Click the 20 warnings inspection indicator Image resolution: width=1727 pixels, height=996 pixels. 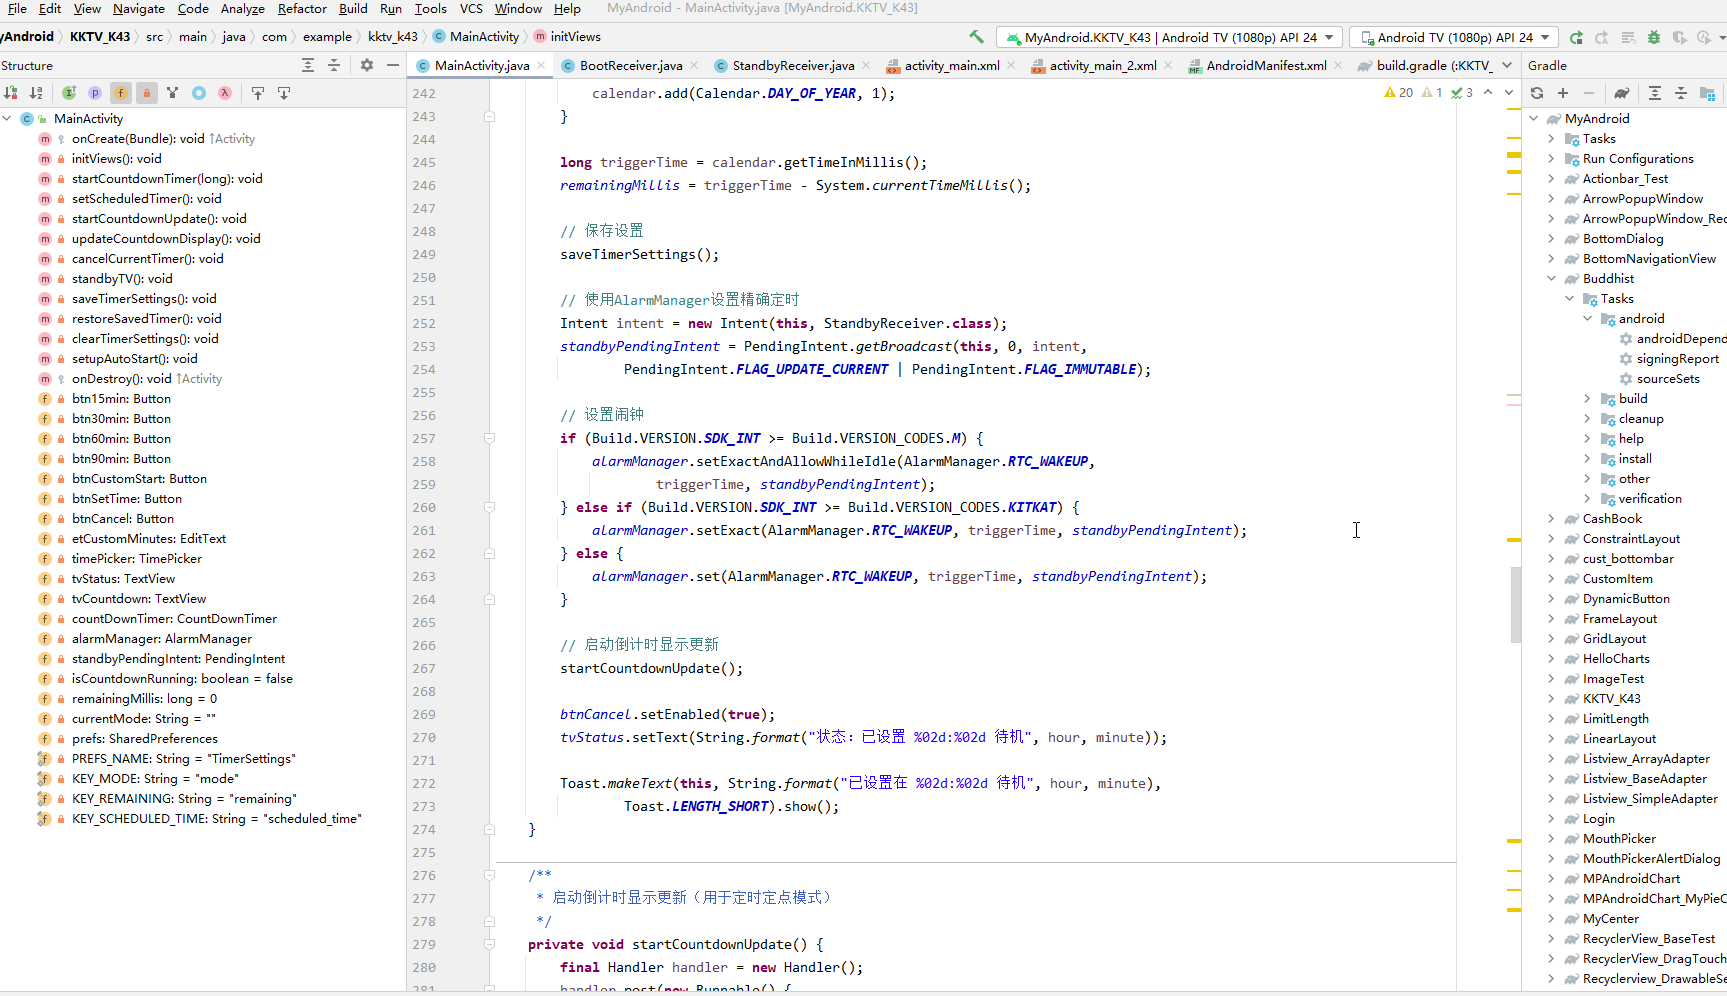(1398, 93)
